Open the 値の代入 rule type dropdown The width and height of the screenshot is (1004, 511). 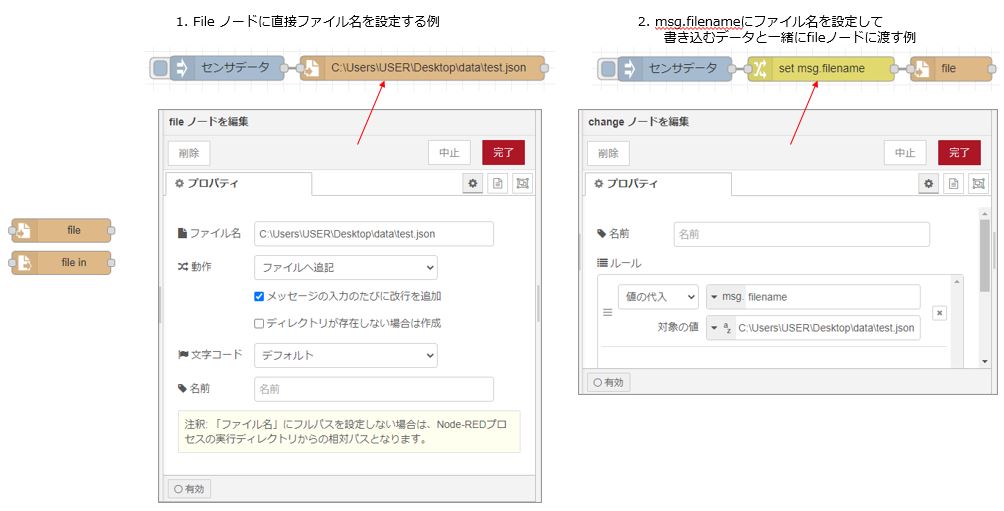pos(658,297)
